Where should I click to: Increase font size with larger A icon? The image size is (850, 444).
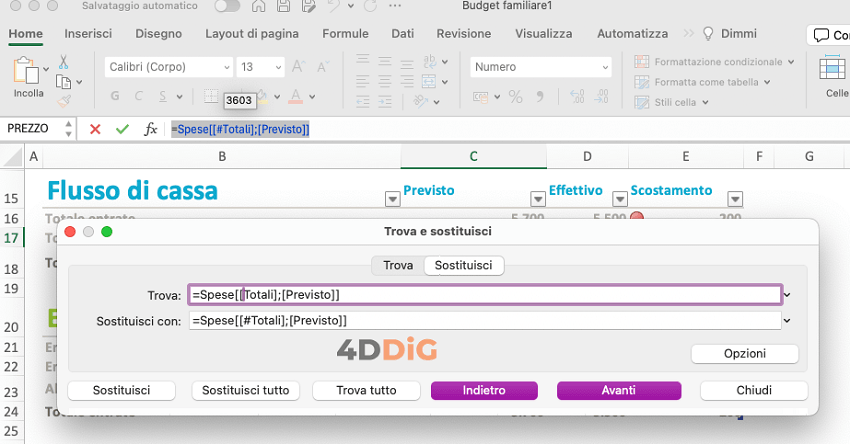coord(298,67)
